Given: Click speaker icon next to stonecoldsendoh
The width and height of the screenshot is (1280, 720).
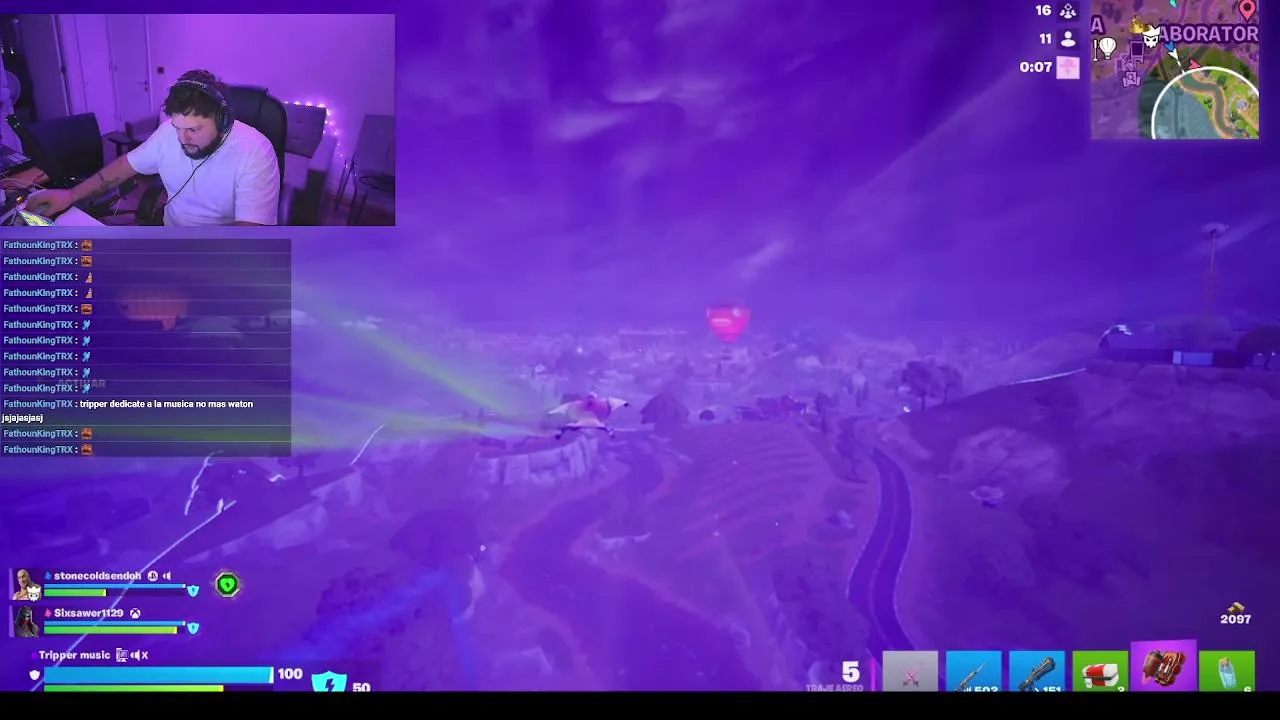Looking at the screenshot, I should coord(167,576).
